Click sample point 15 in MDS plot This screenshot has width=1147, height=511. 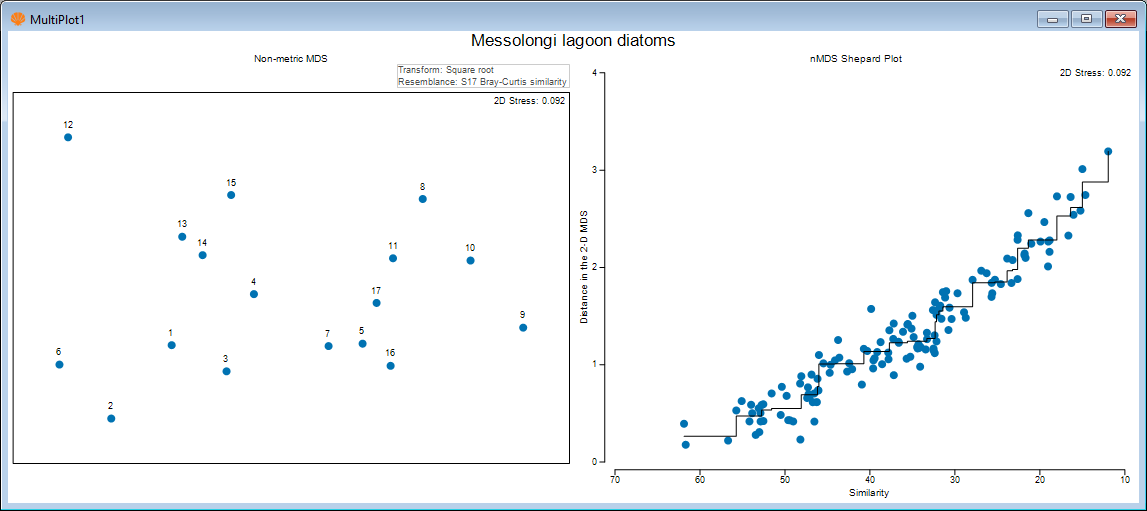coord(231,195)
